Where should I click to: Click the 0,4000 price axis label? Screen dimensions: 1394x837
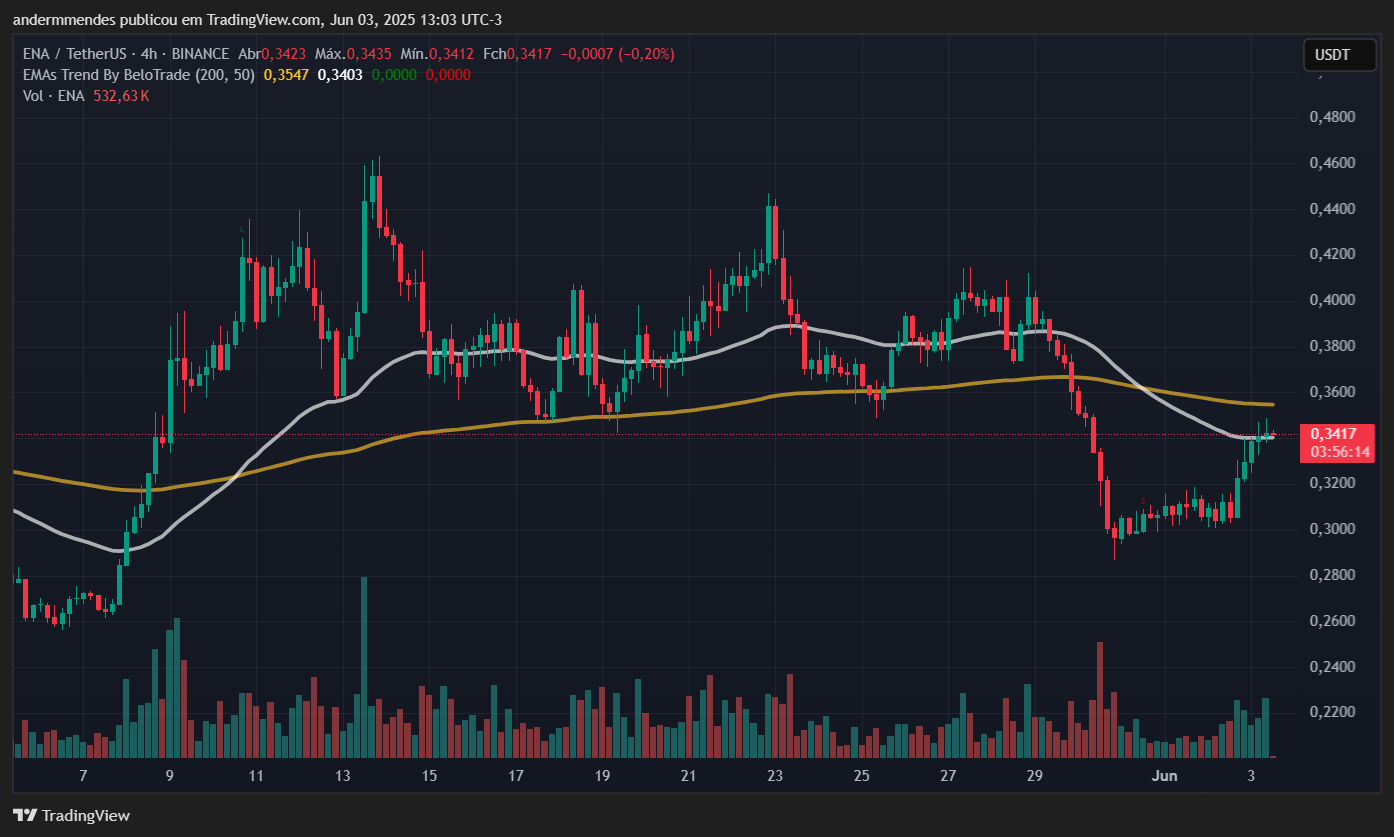(1332, 300)
